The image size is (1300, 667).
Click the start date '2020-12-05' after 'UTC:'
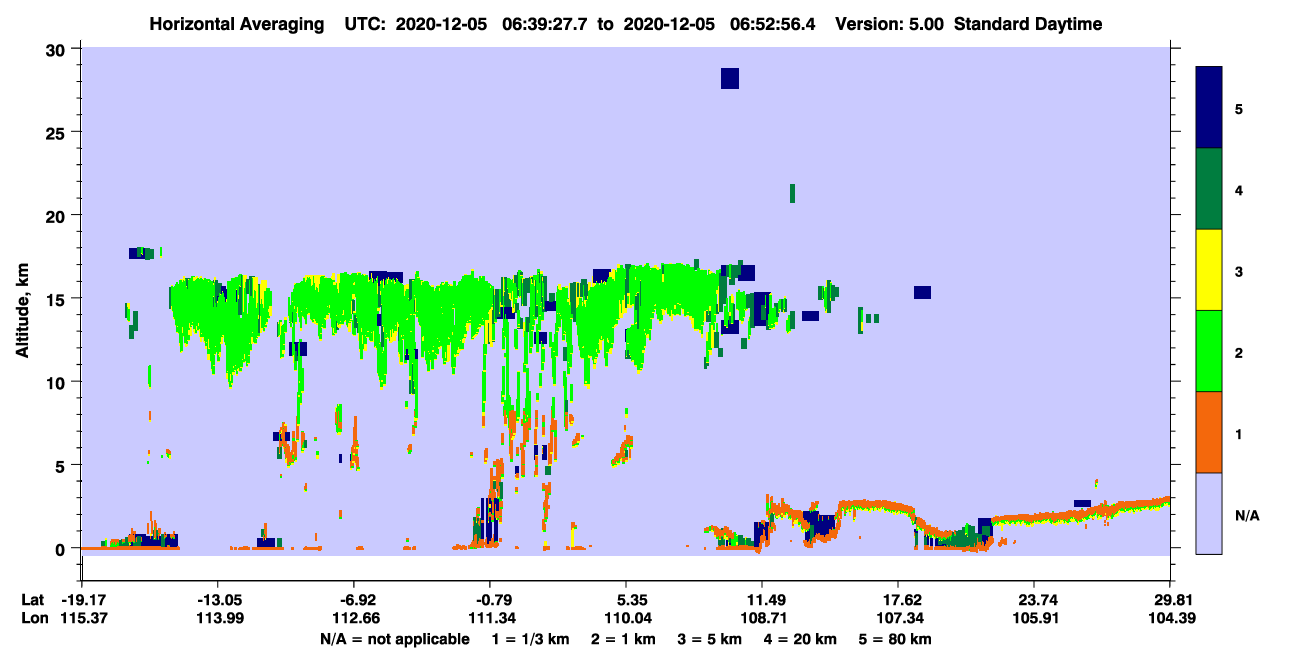[x=443, y=24]
